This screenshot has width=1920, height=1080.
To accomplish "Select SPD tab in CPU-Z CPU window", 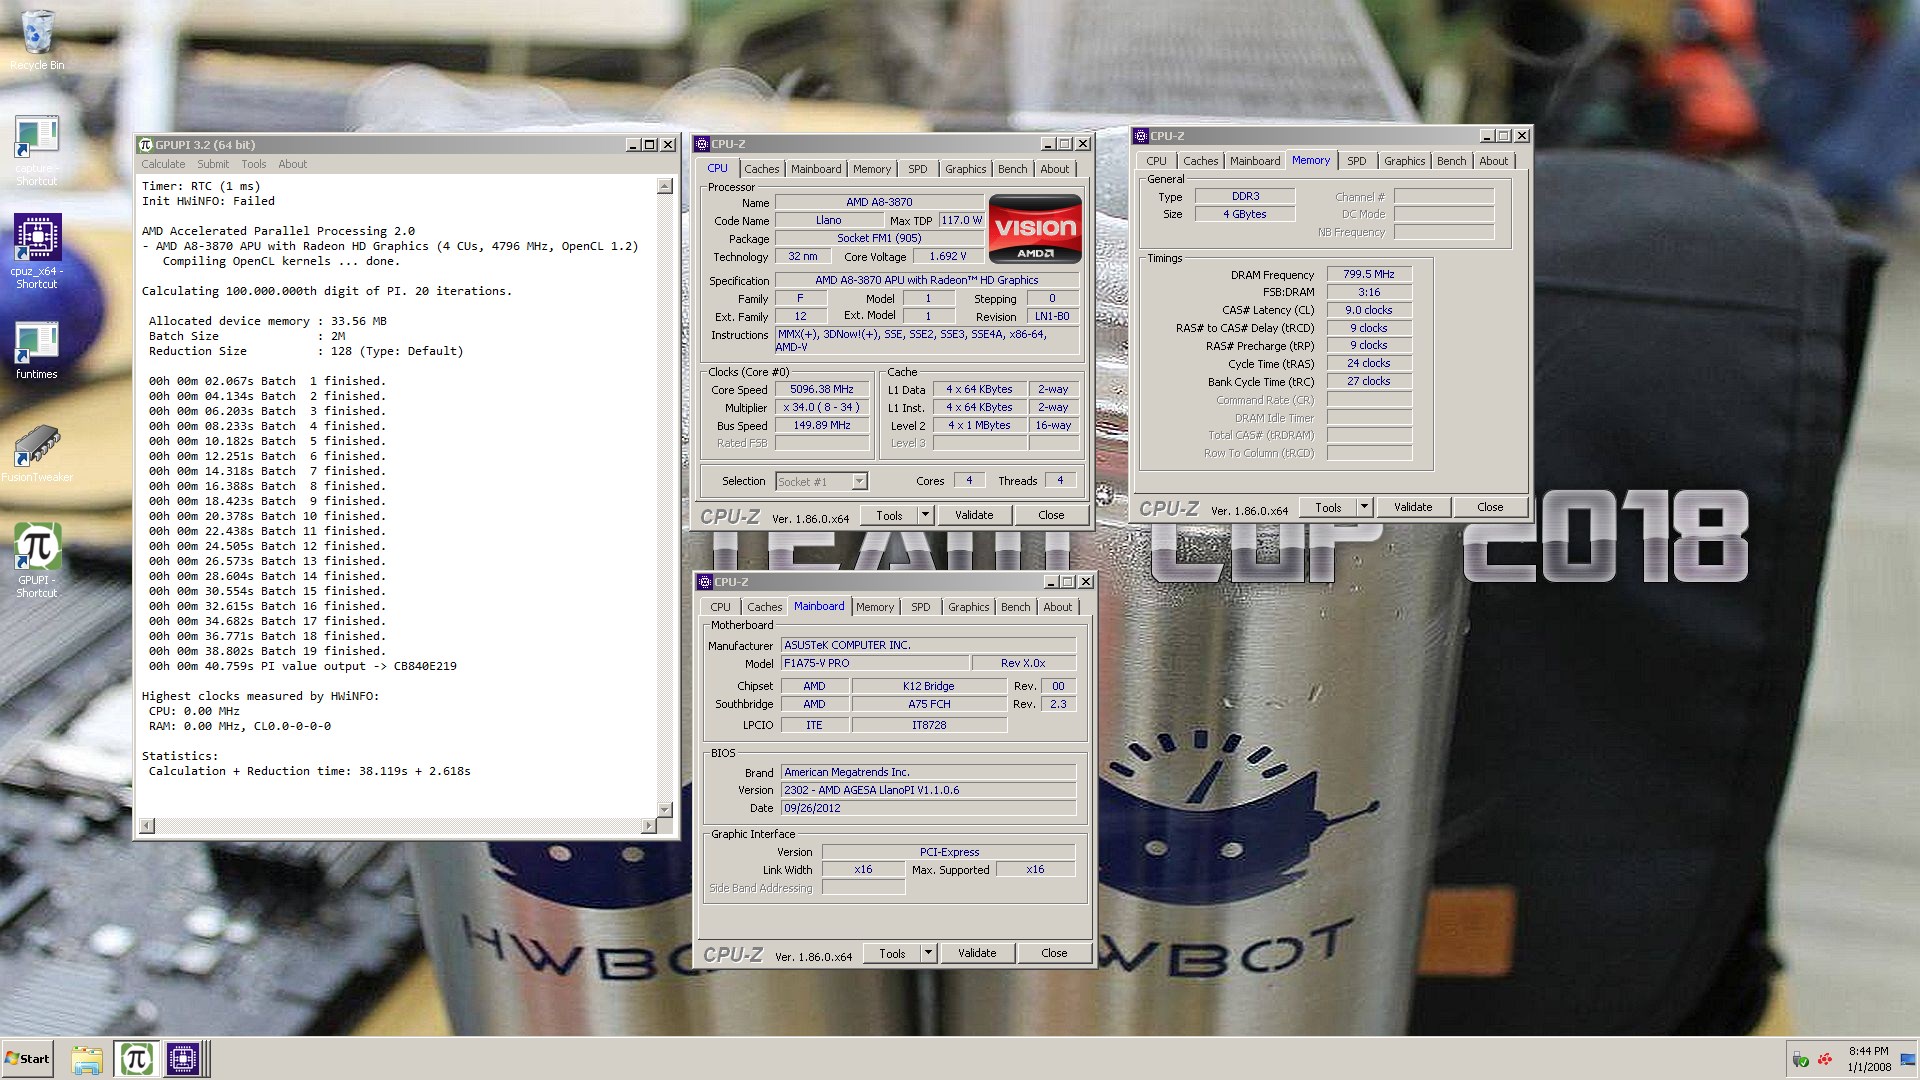I will [x=918, y=169].
